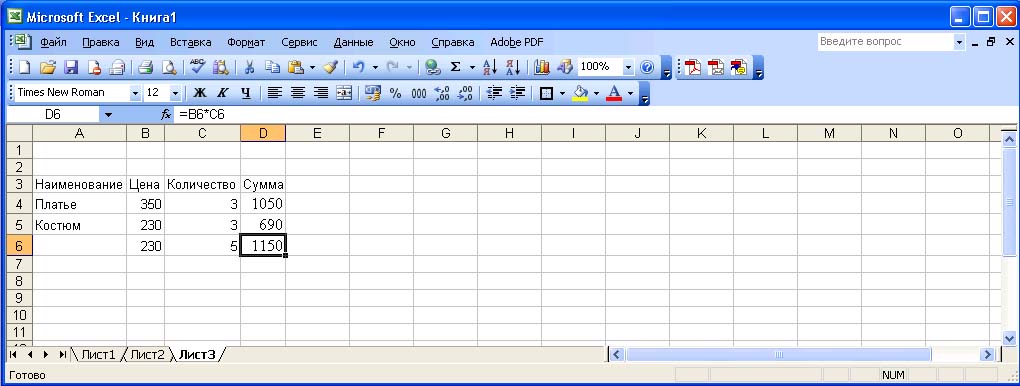
Task: Apply thousands separator 000 format
Action: click(419, 93)
